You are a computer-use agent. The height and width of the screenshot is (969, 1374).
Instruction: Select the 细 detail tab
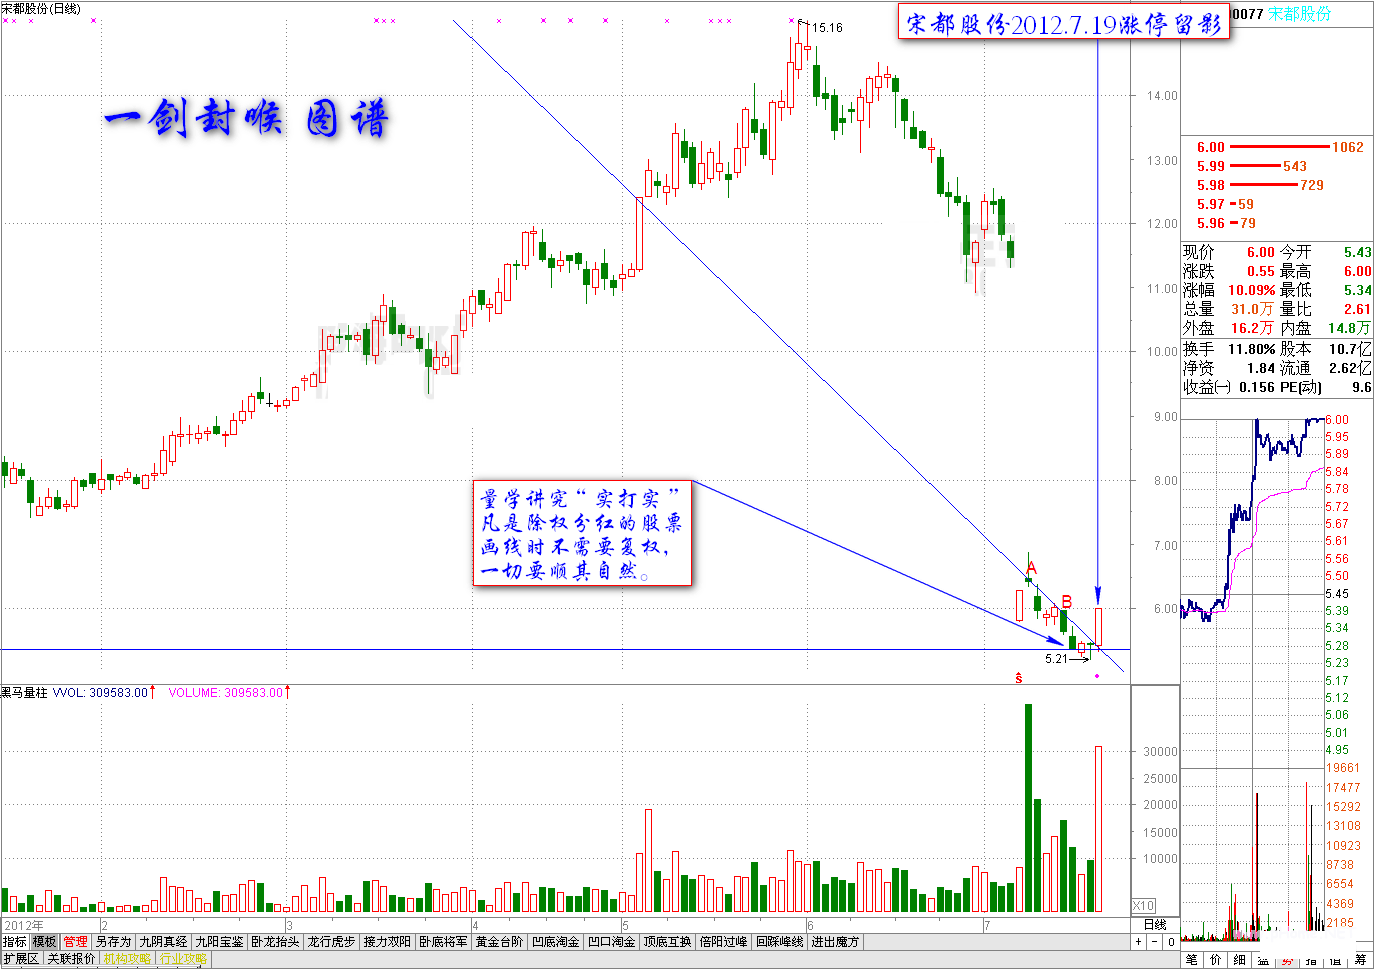[x=1239, y=960]
